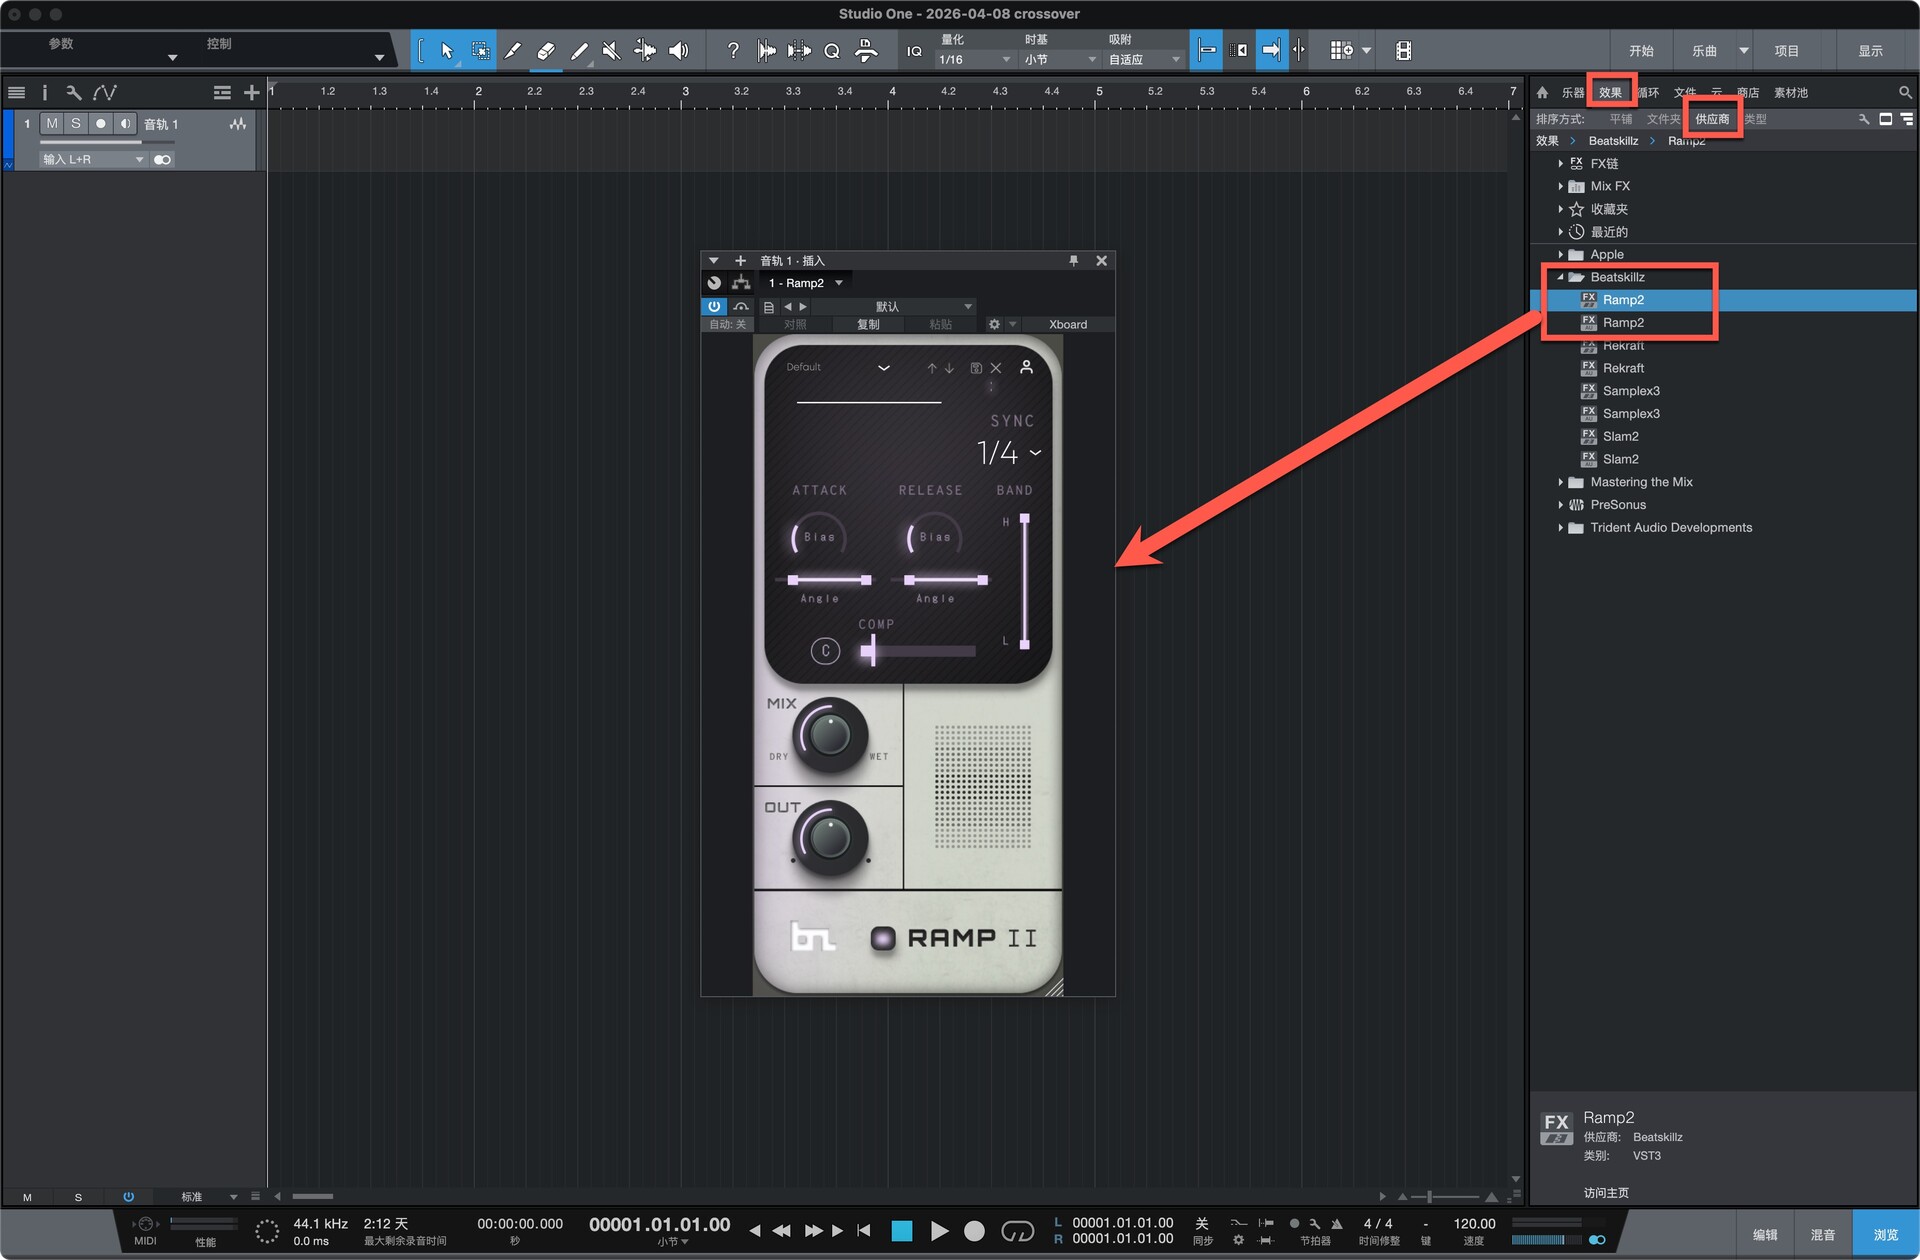
Task: Toggle input monitoring on 音轨 1
Action: tap(125, 124)
